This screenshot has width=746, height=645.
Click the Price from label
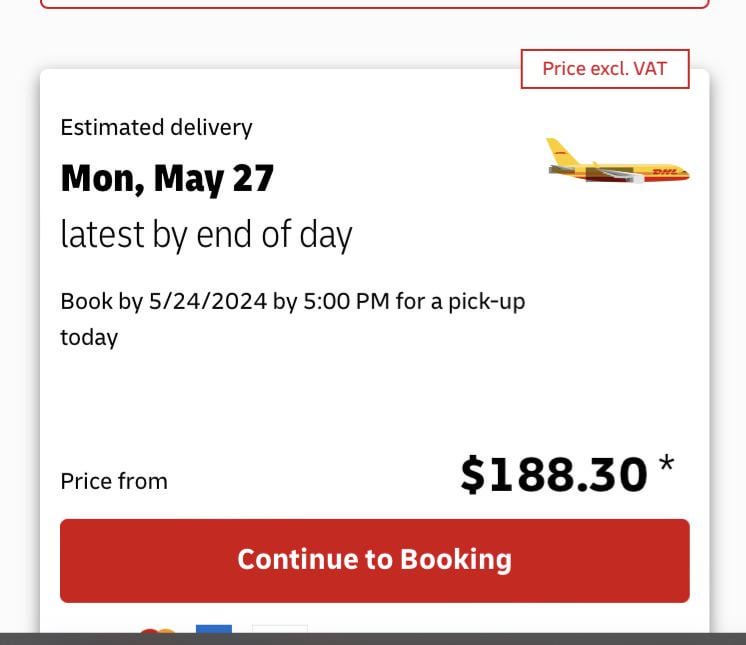pos(114,481)
